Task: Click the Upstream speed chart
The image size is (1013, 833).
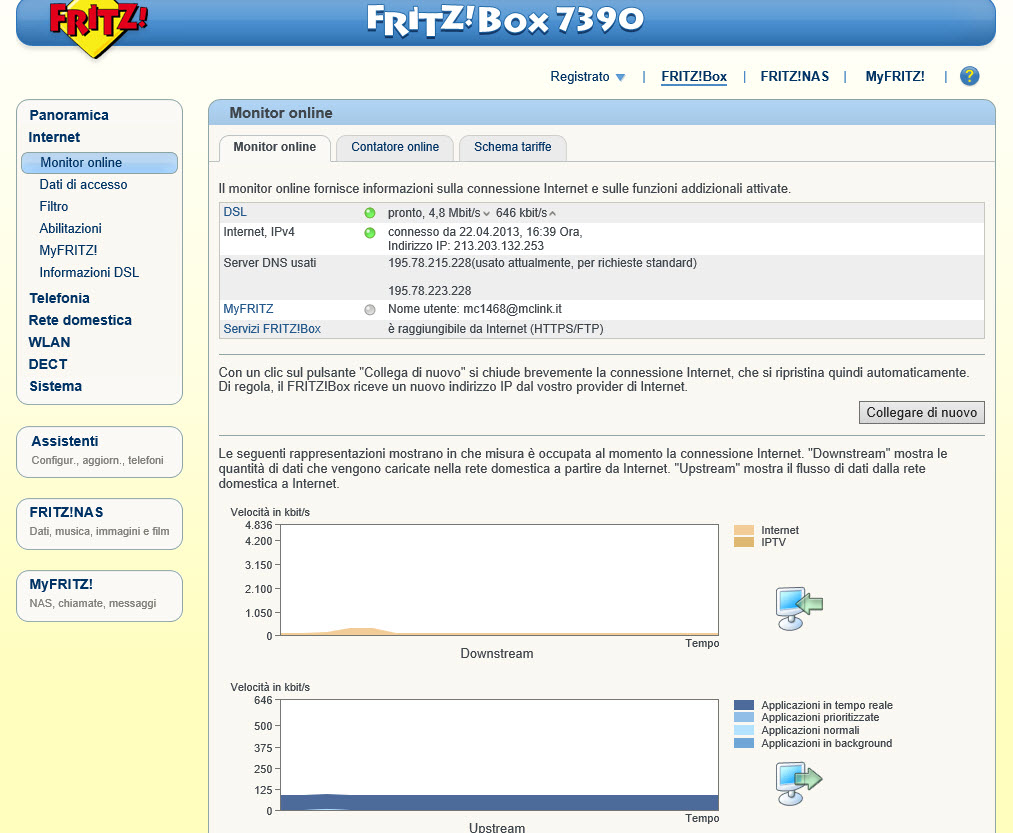Action: (499, 755)
